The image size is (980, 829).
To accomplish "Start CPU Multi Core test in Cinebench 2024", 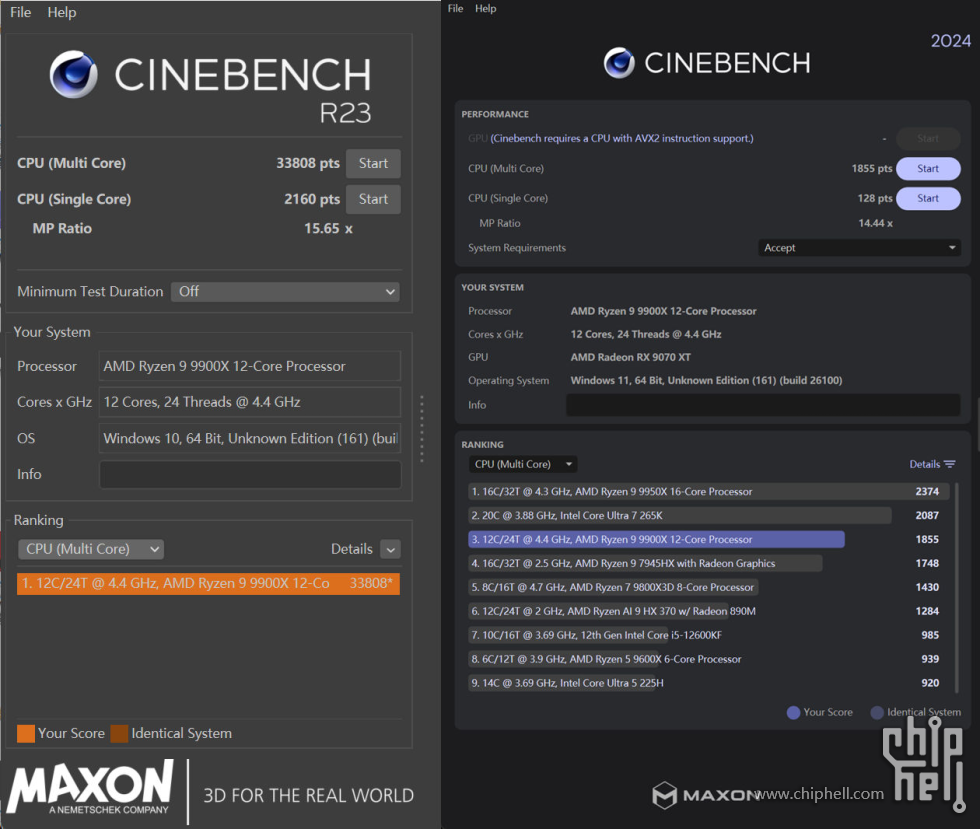I will click(x=928, y=168).
